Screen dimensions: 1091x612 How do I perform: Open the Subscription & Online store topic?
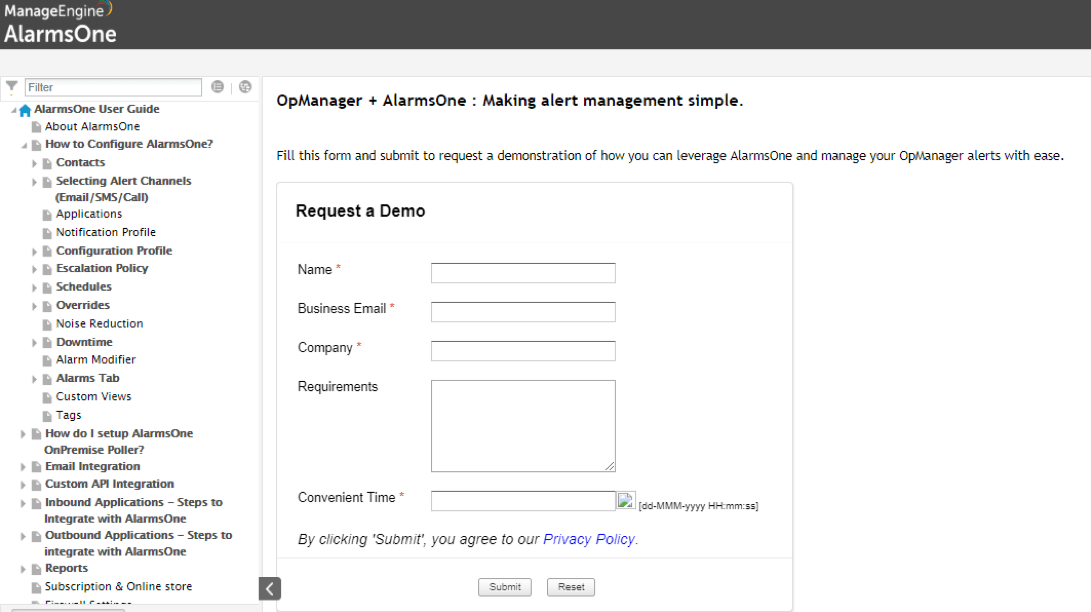click(x=118, y=587)
